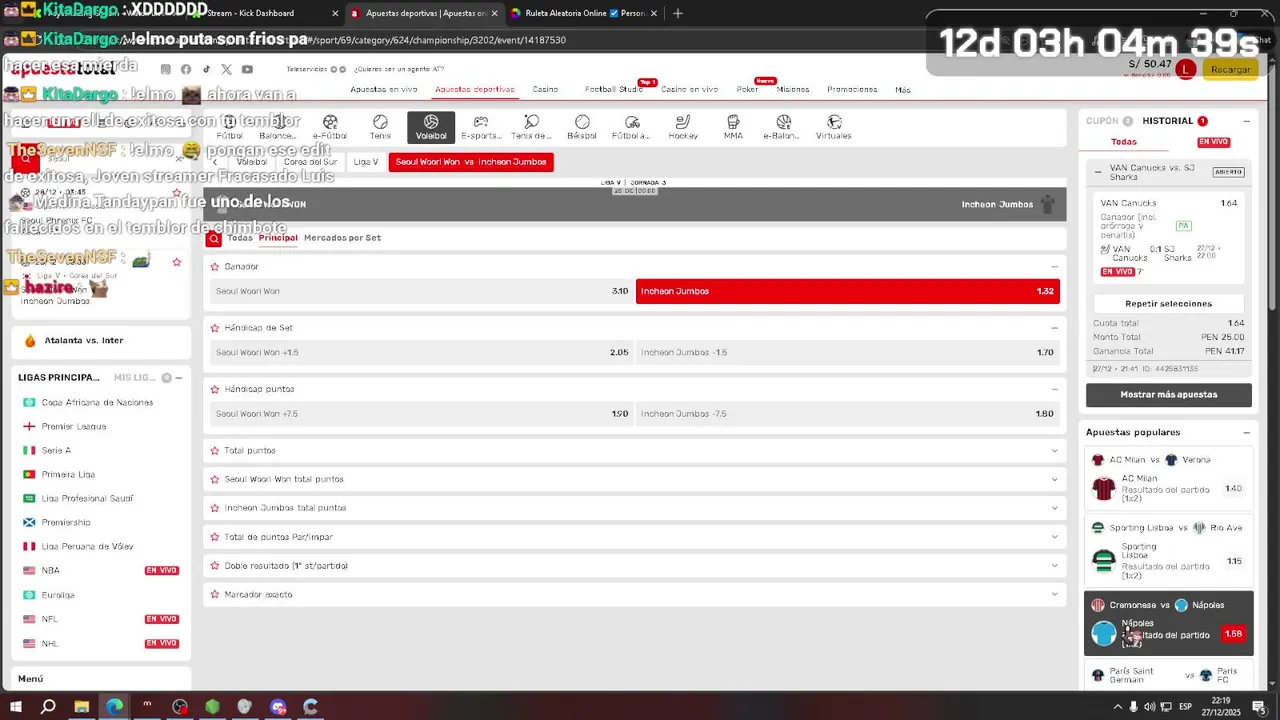Open the Instagram social icon

[166, 69]
